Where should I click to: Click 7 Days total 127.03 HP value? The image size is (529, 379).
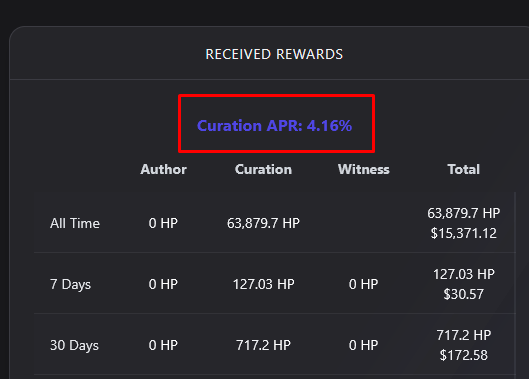[464, 274]
